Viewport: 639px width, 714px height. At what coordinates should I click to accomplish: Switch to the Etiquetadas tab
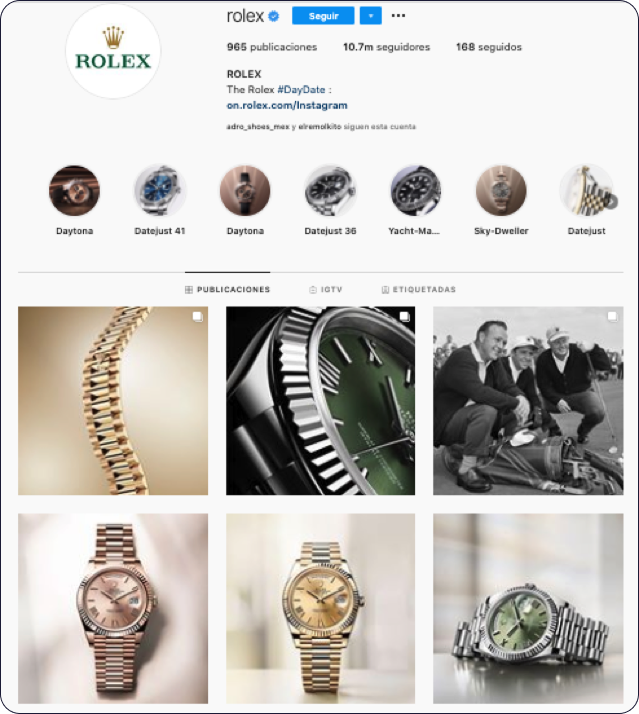pyautogui.click(x=419, y=290)
